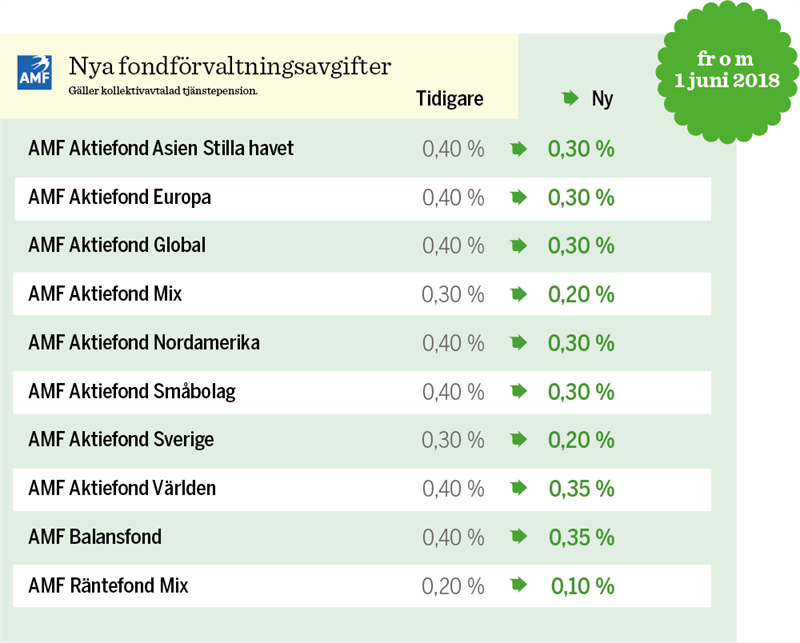The image size is (800, 643).
Task: Click green arrow in Aktiefond Global row
Action: coord(518,246)
